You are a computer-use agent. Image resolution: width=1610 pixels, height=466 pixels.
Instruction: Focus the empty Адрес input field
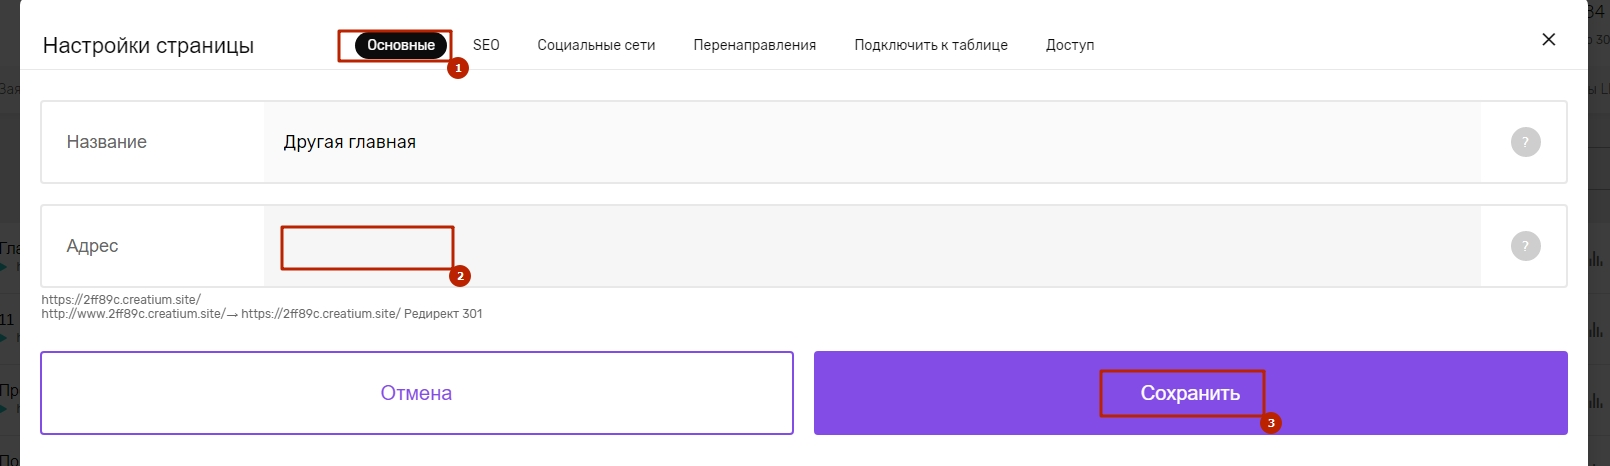coord(872,246)
